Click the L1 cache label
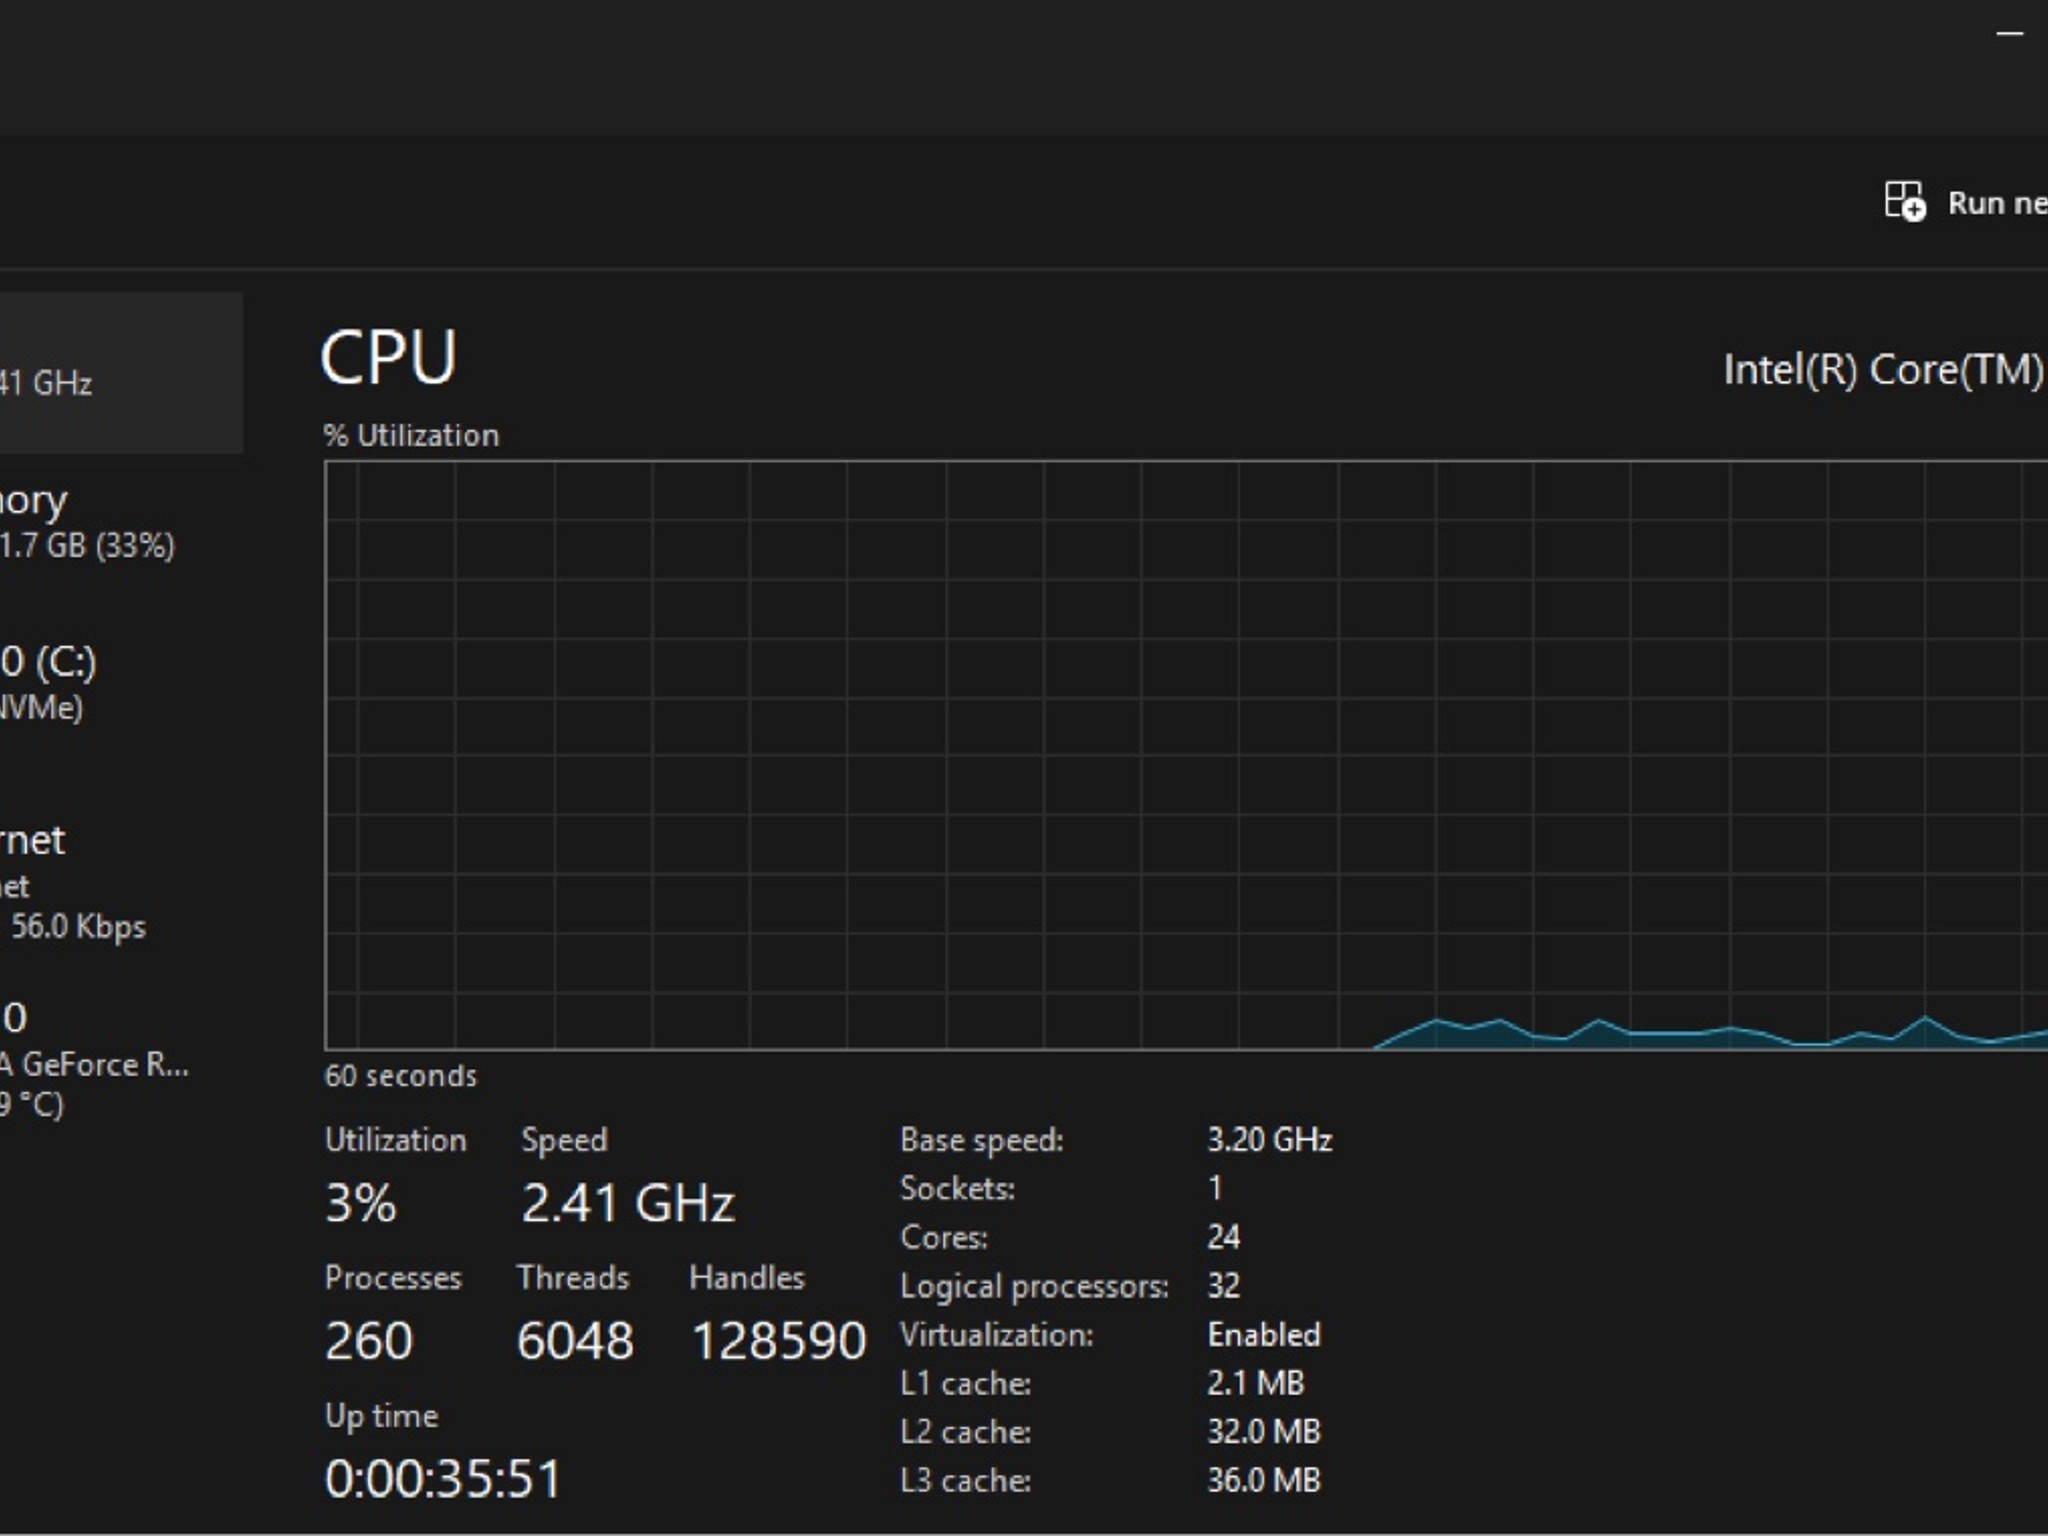The image size is (2048, 1536). coord(965,1383)
